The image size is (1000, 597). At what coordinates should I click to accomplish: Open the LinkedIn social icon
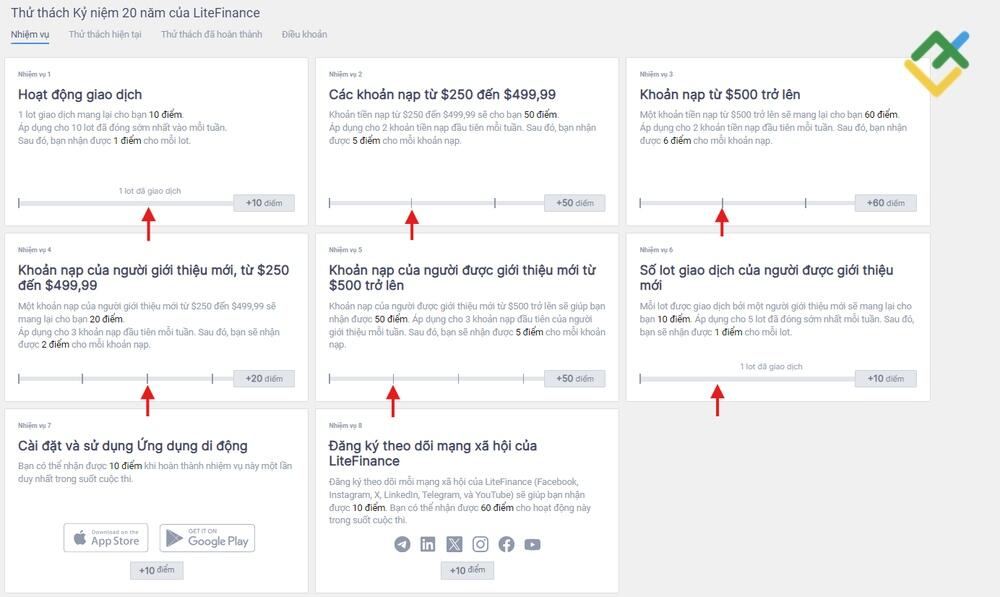point(428,544)
